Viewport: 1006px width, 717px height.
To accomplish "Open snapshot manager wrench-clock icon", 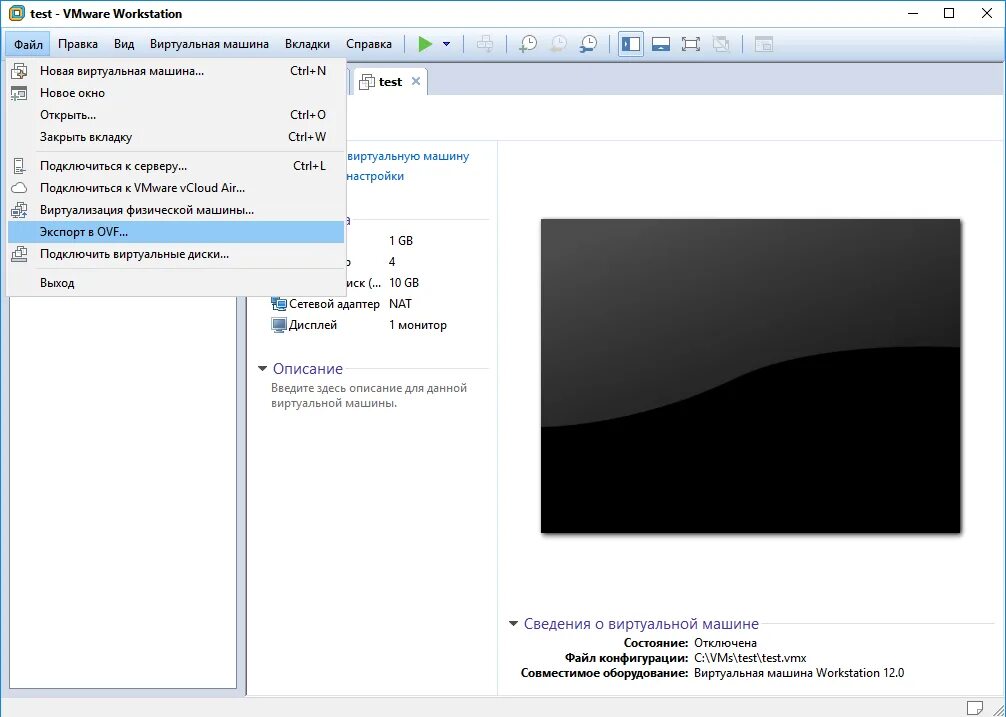I will (588, 44).
